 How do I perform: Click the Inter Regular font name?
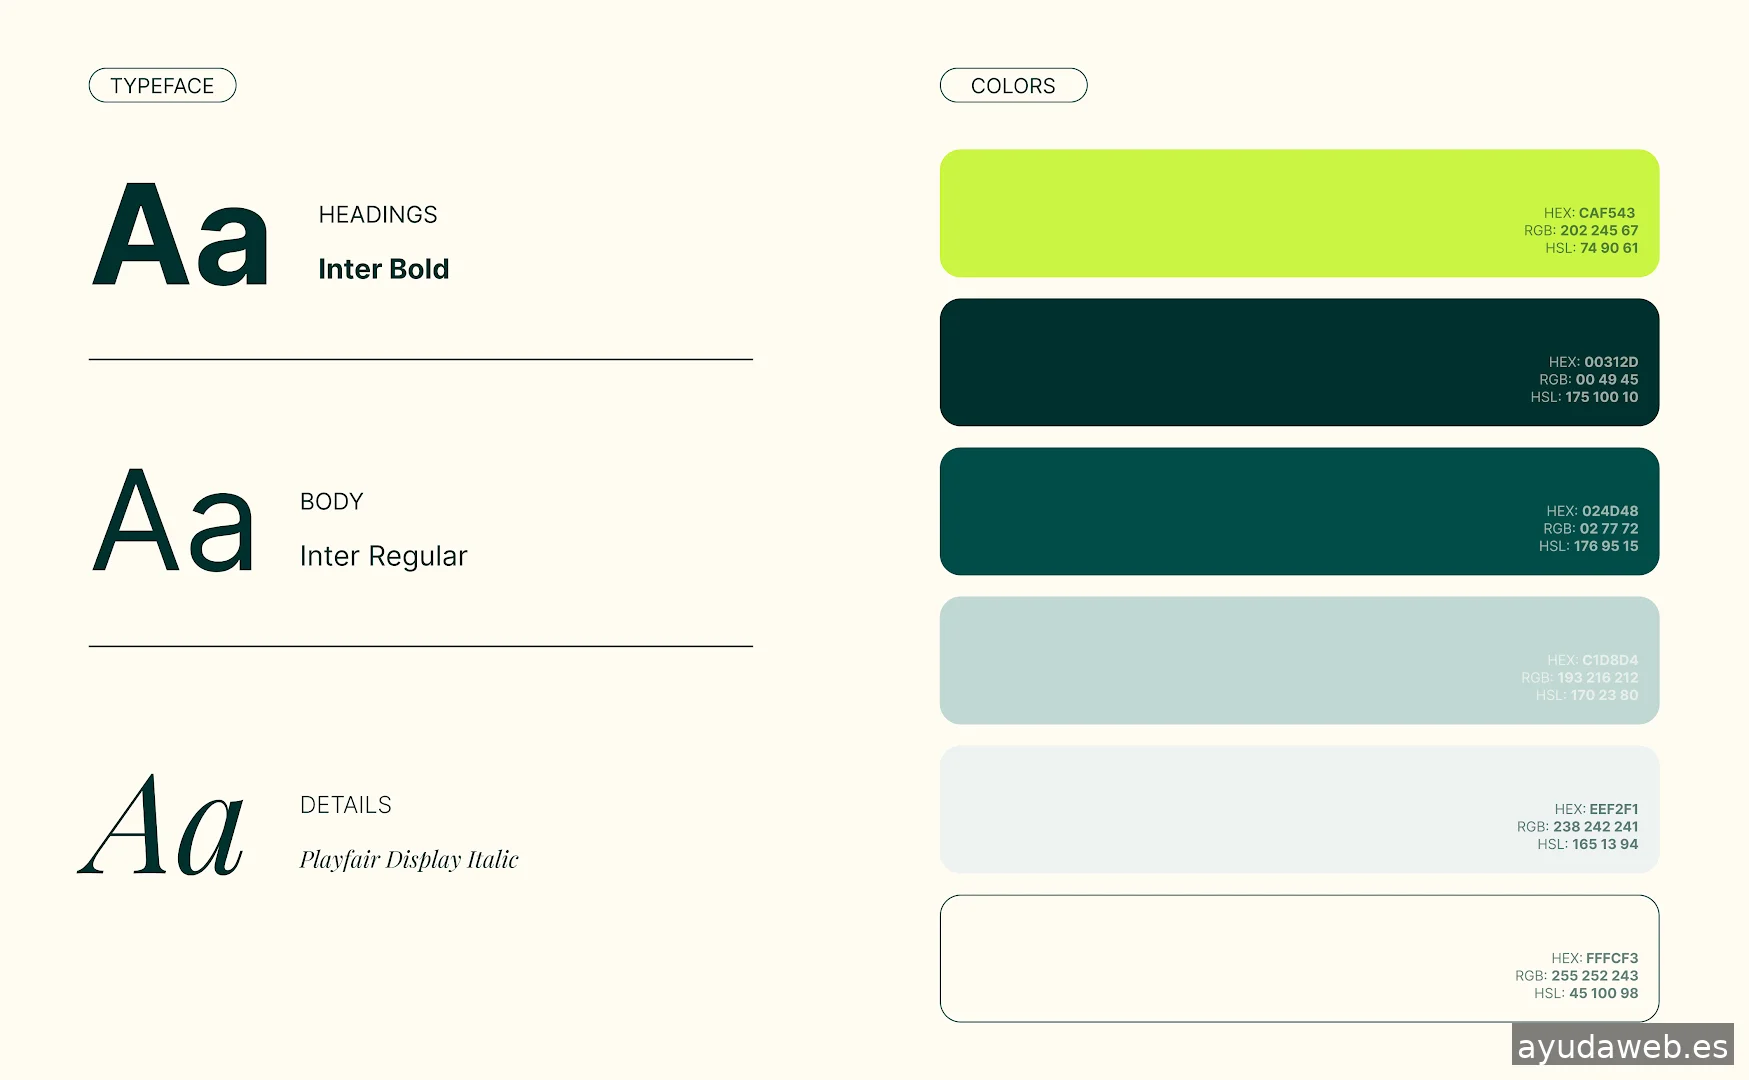pos(384,556)
